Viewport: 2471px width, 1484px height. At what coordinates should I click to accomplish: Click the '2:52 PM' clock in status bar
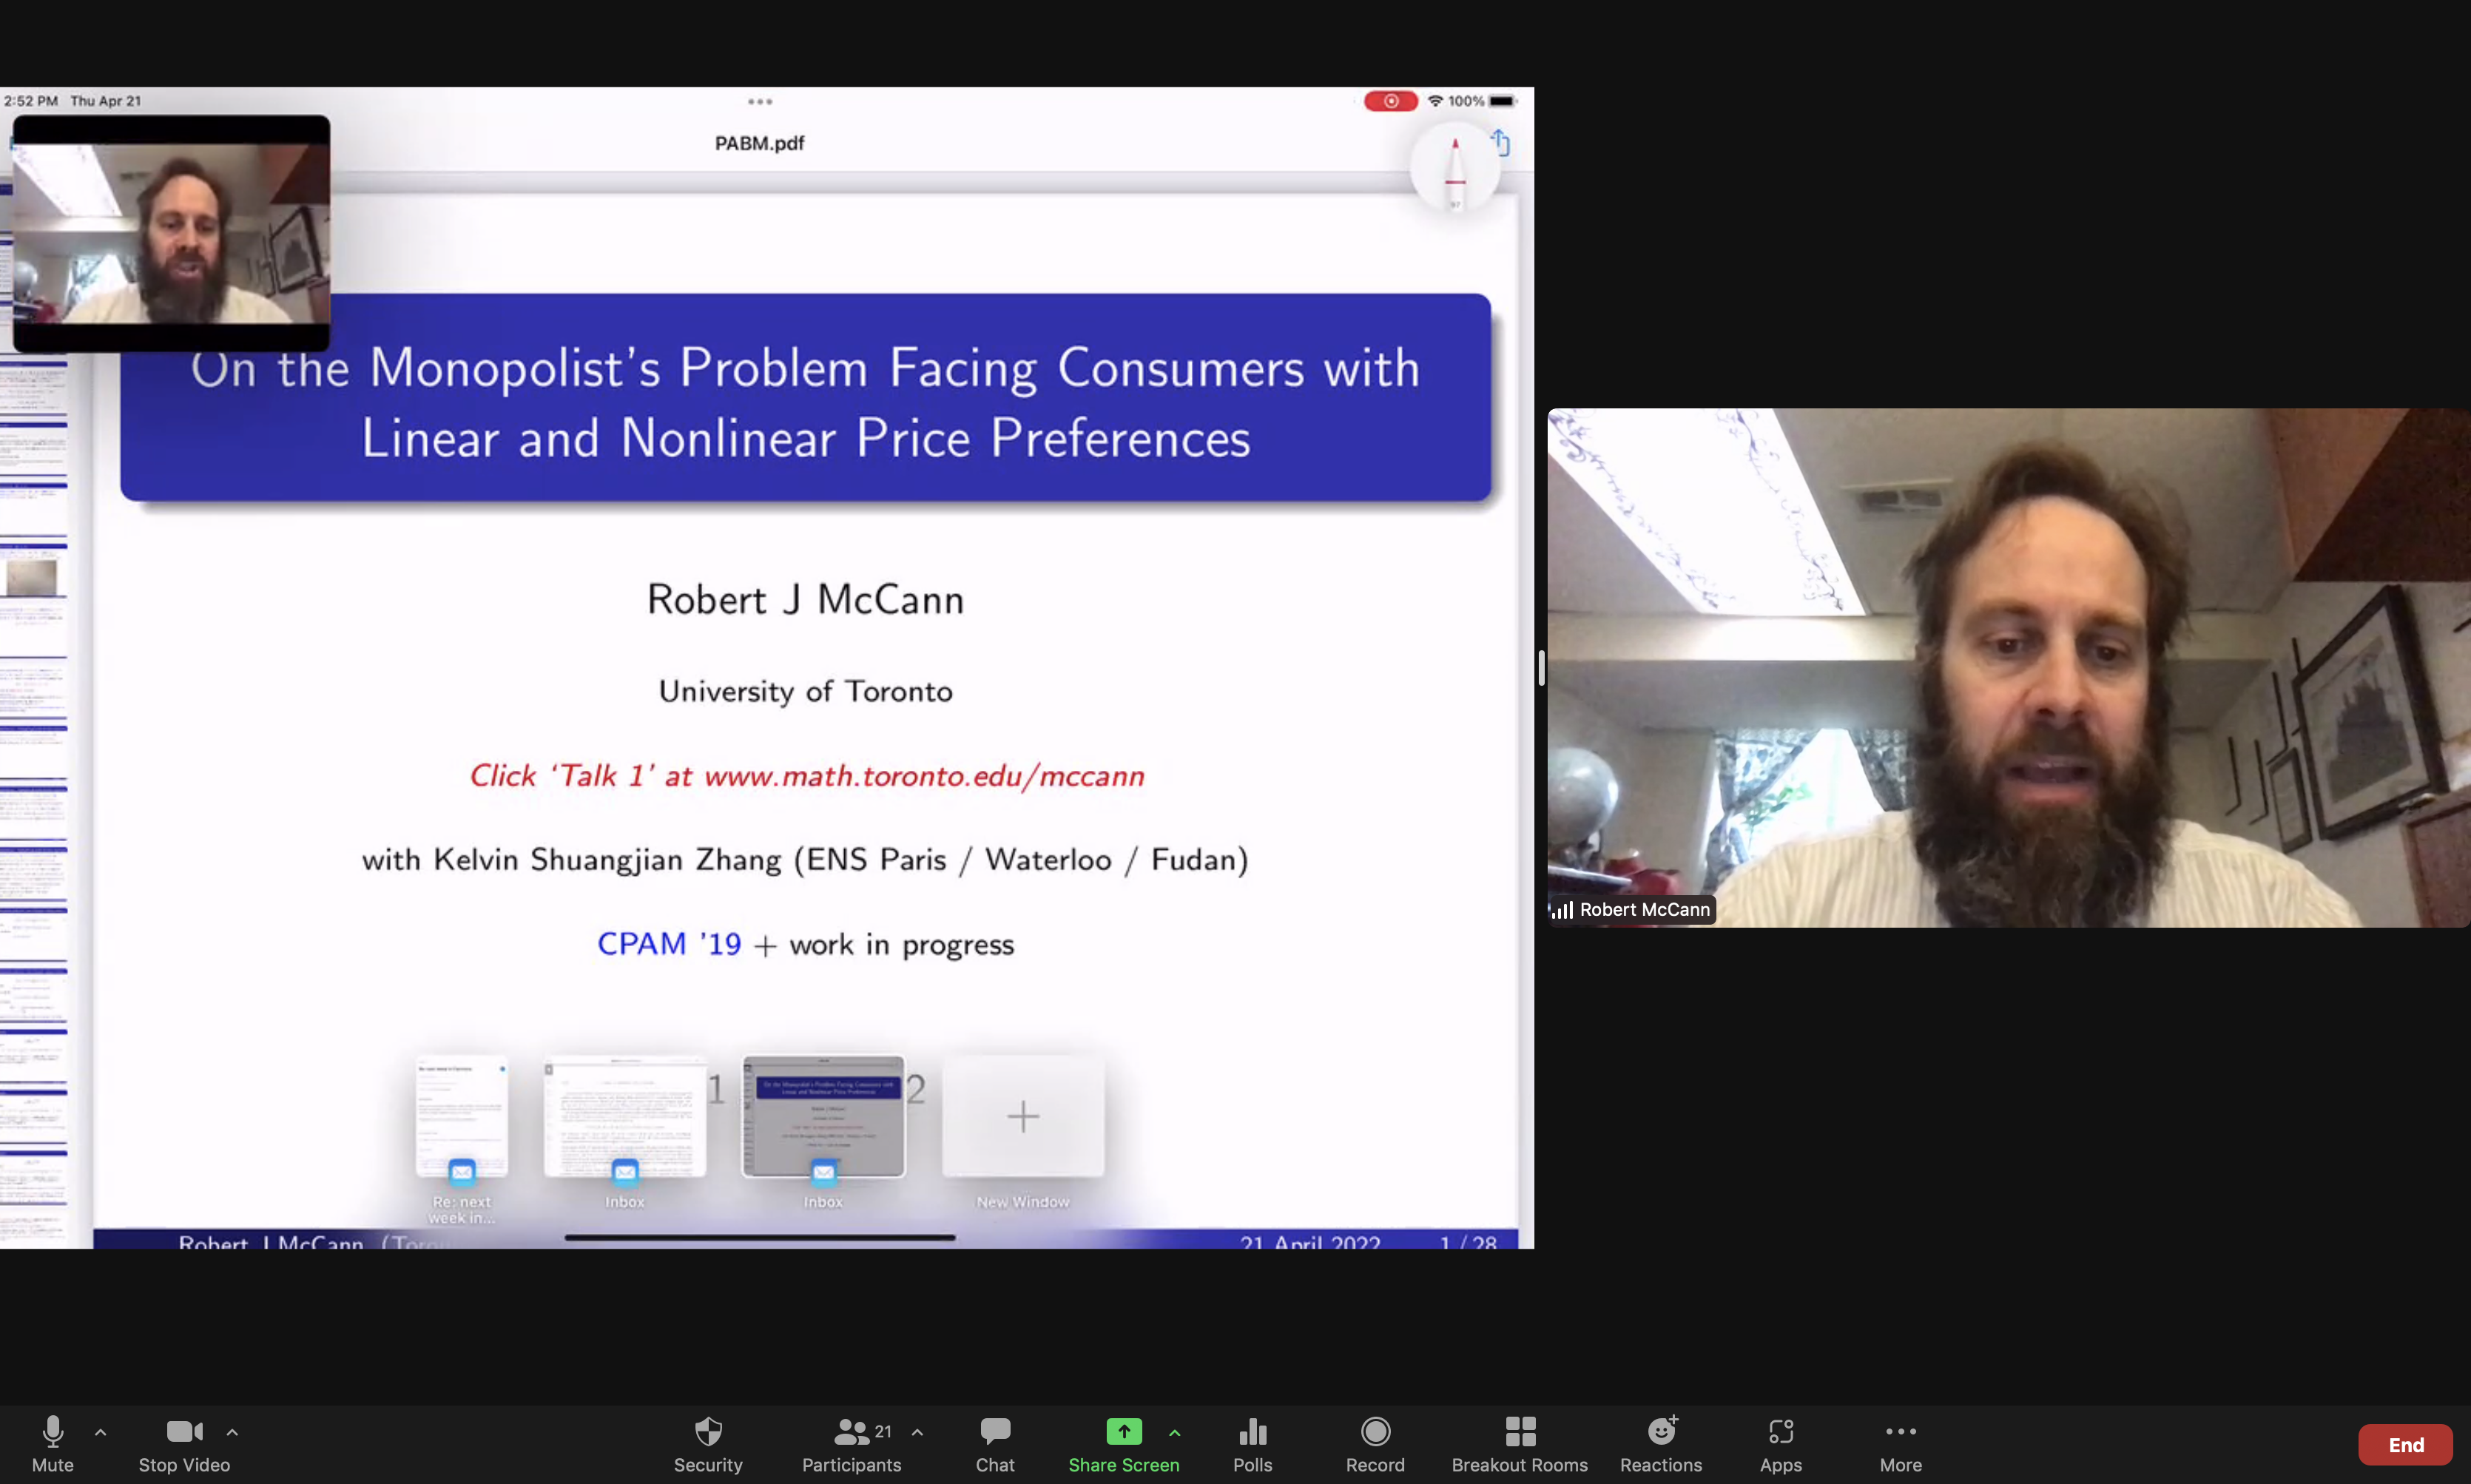click(x=31, y=101)
